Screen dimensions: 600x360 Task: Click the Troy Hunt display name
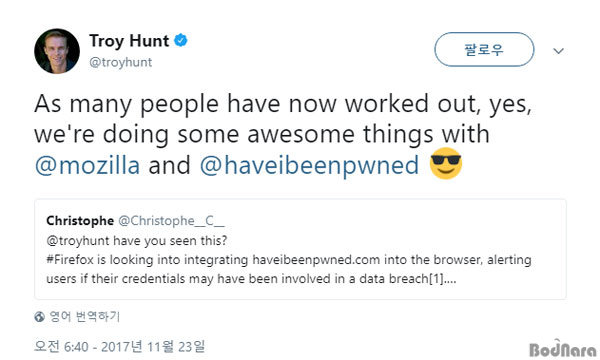click(x=129, y=41)
